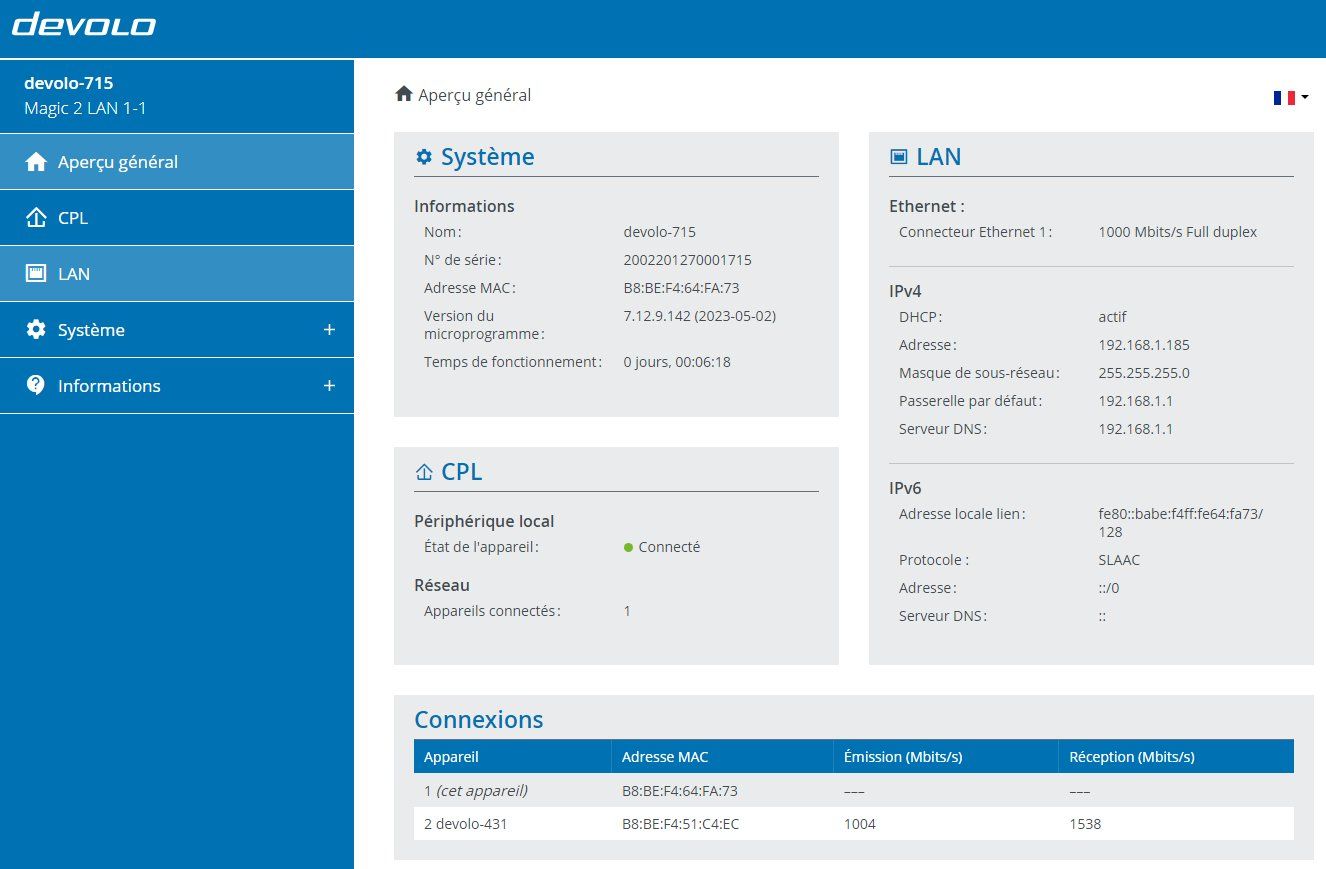Click the emission rate value 1004

coord(860,825)
